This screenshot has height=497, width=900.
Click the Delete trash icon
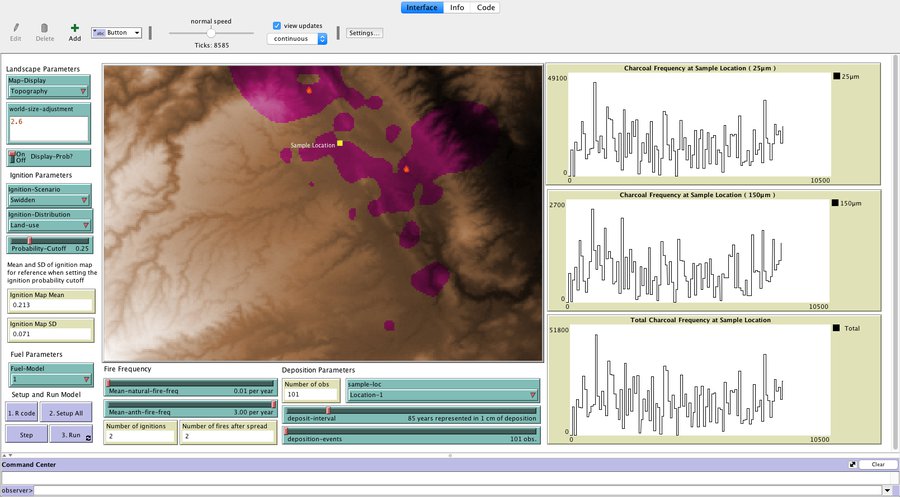click(44, 28)
